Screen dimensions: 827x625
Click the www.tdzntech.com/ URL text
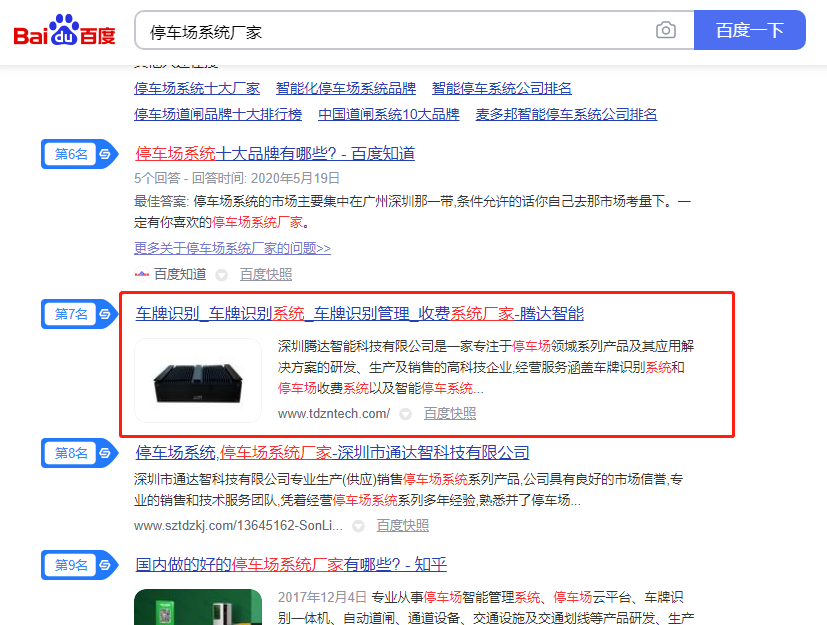point(334,414)
